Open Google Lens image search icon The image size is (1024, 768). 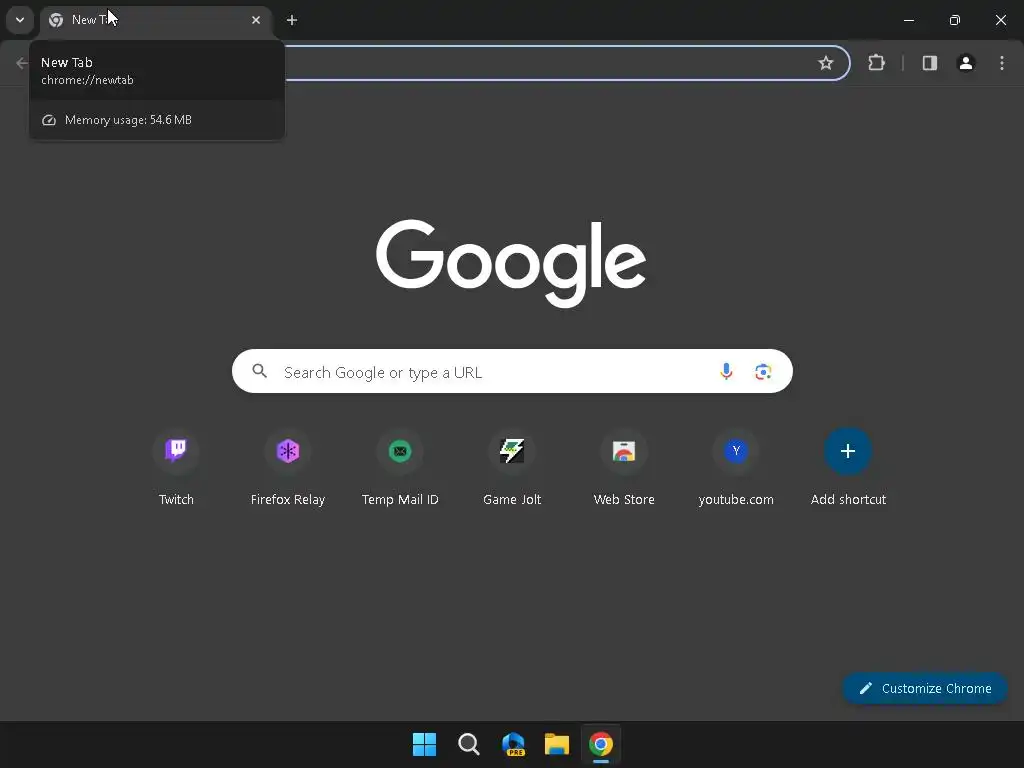tap(763, 372)
